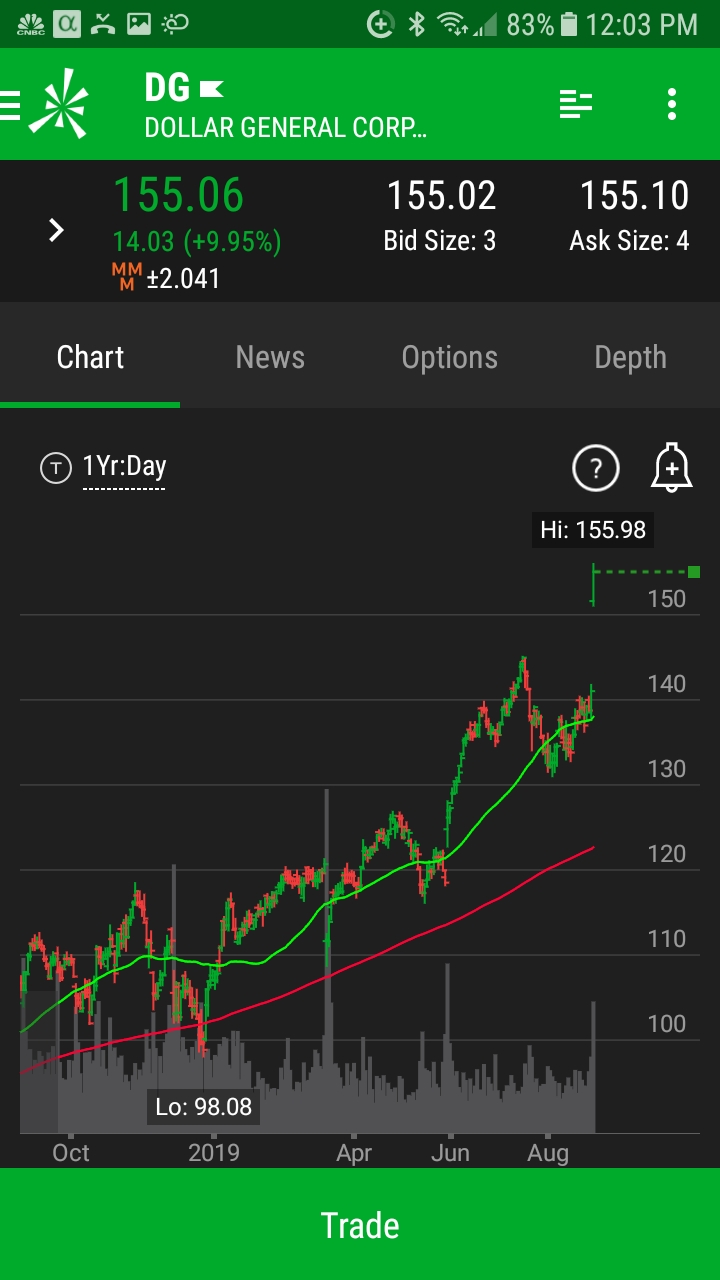
Task: Switch to the Options tab
Action: tap(449, 358)
